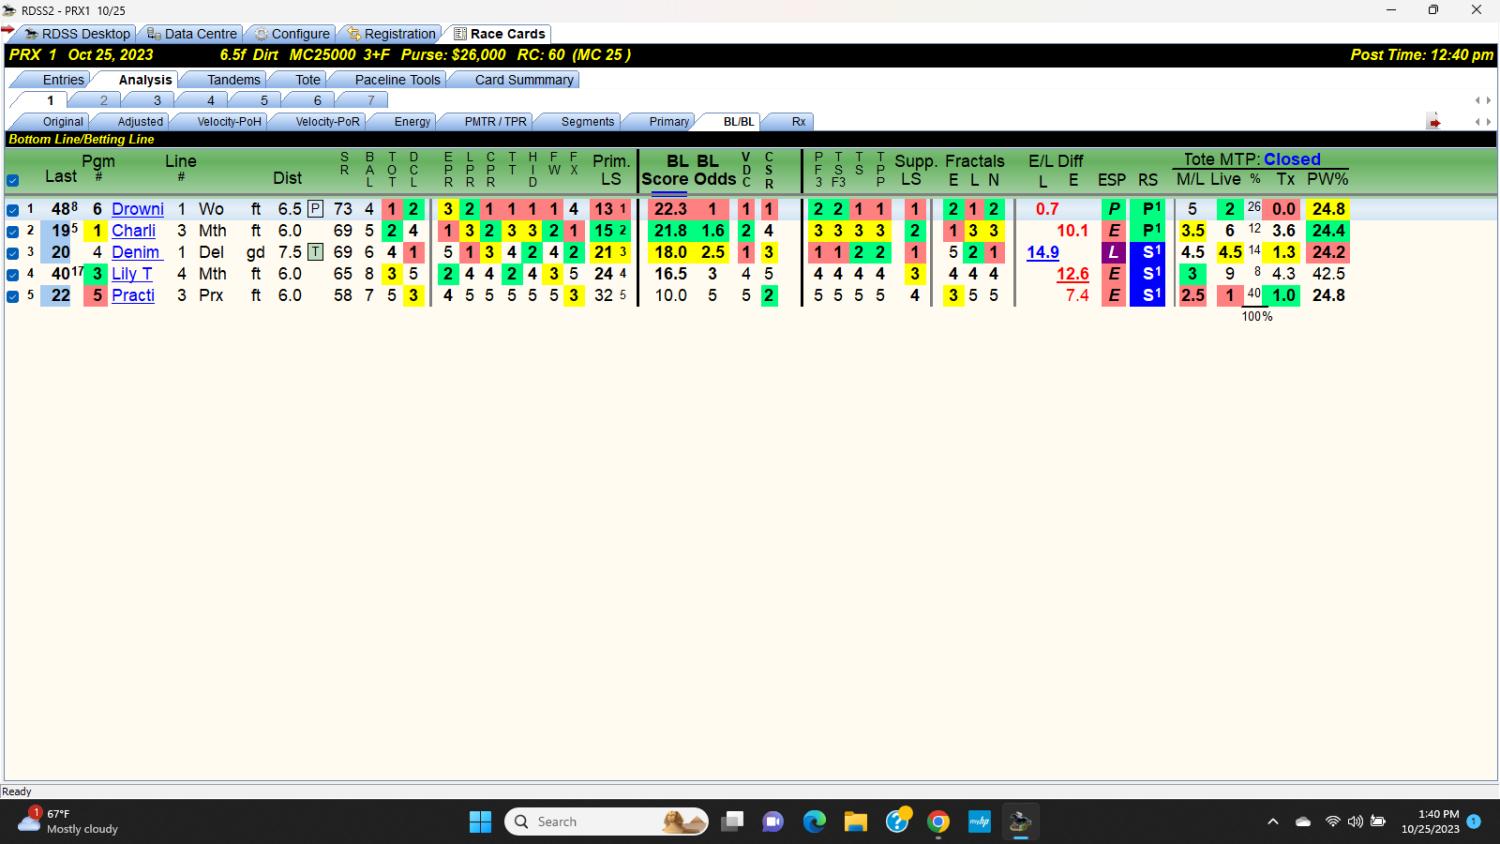Uncheck row 4 Lily T checkbox
The image size is (1500, 844).
(13, 274)
